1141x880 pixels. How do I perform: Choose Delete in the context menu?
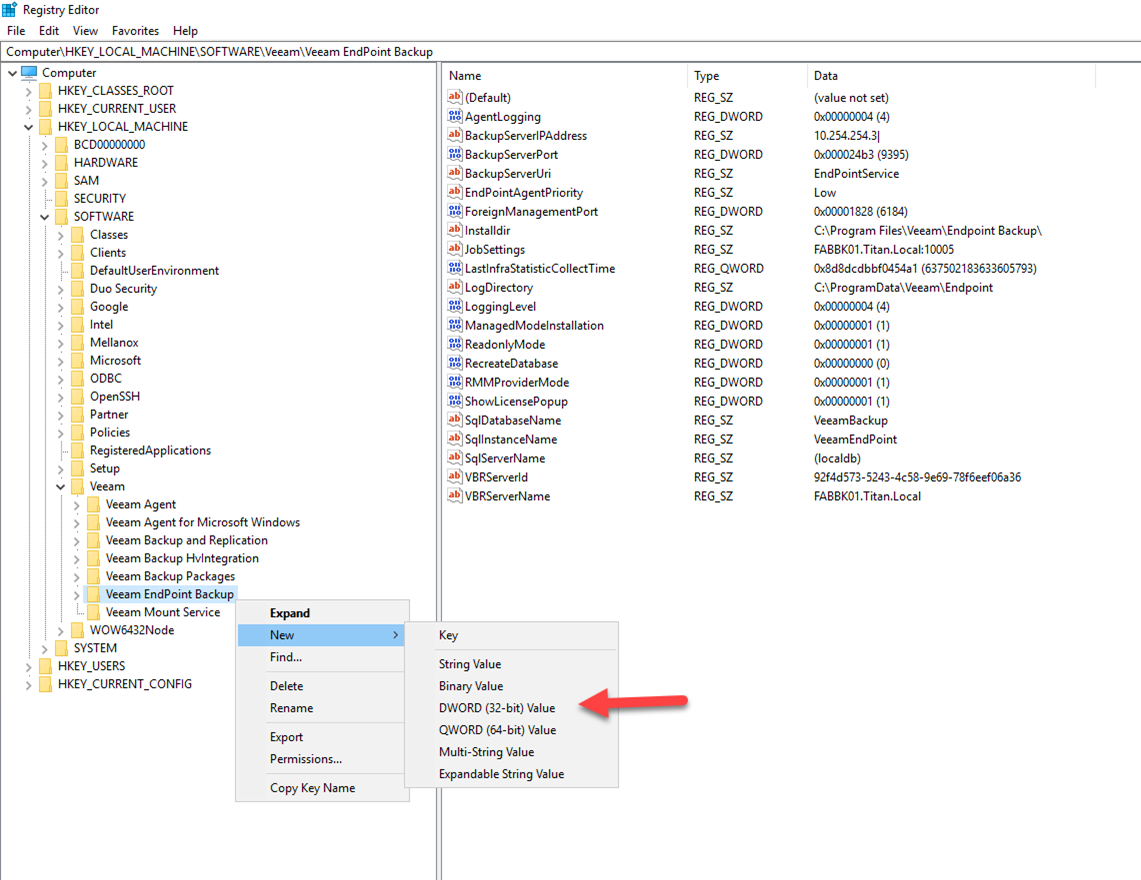coord(286,686)
